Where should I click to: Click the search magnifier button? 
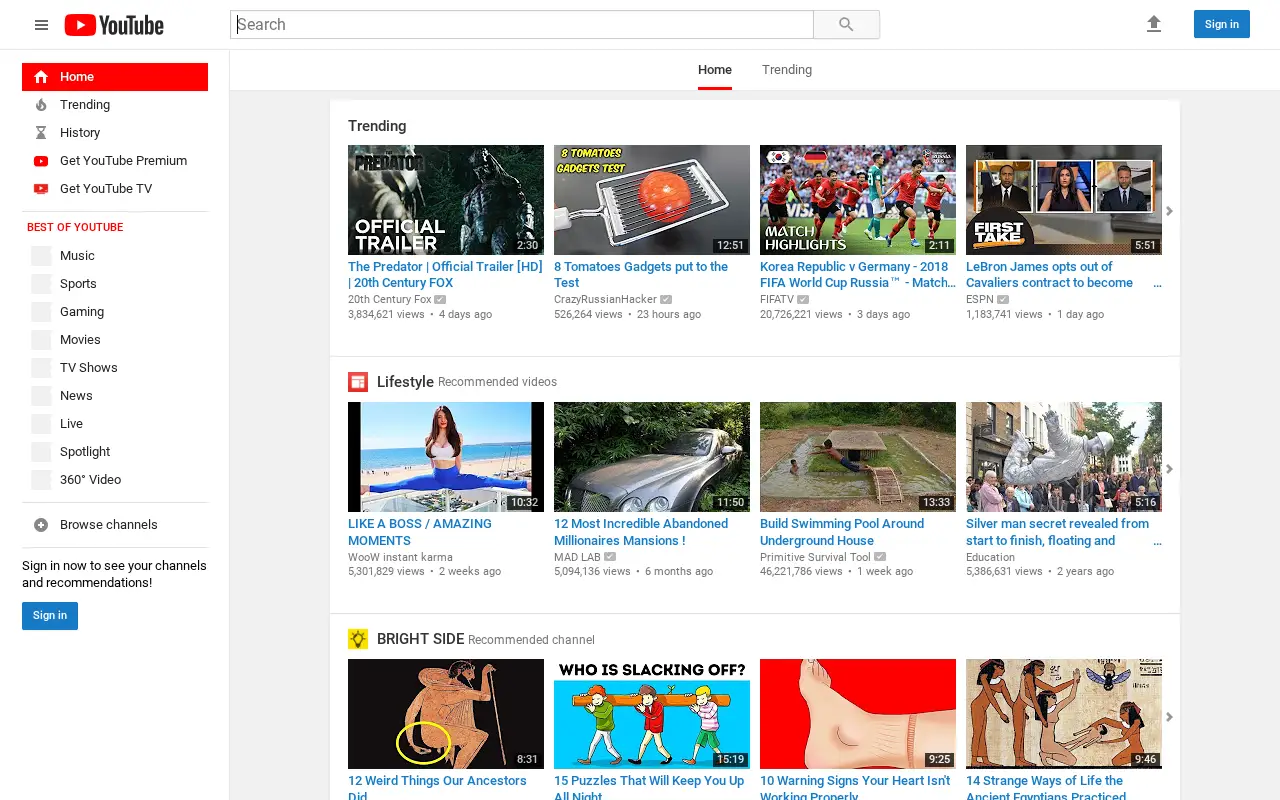(x=846, y=25)
